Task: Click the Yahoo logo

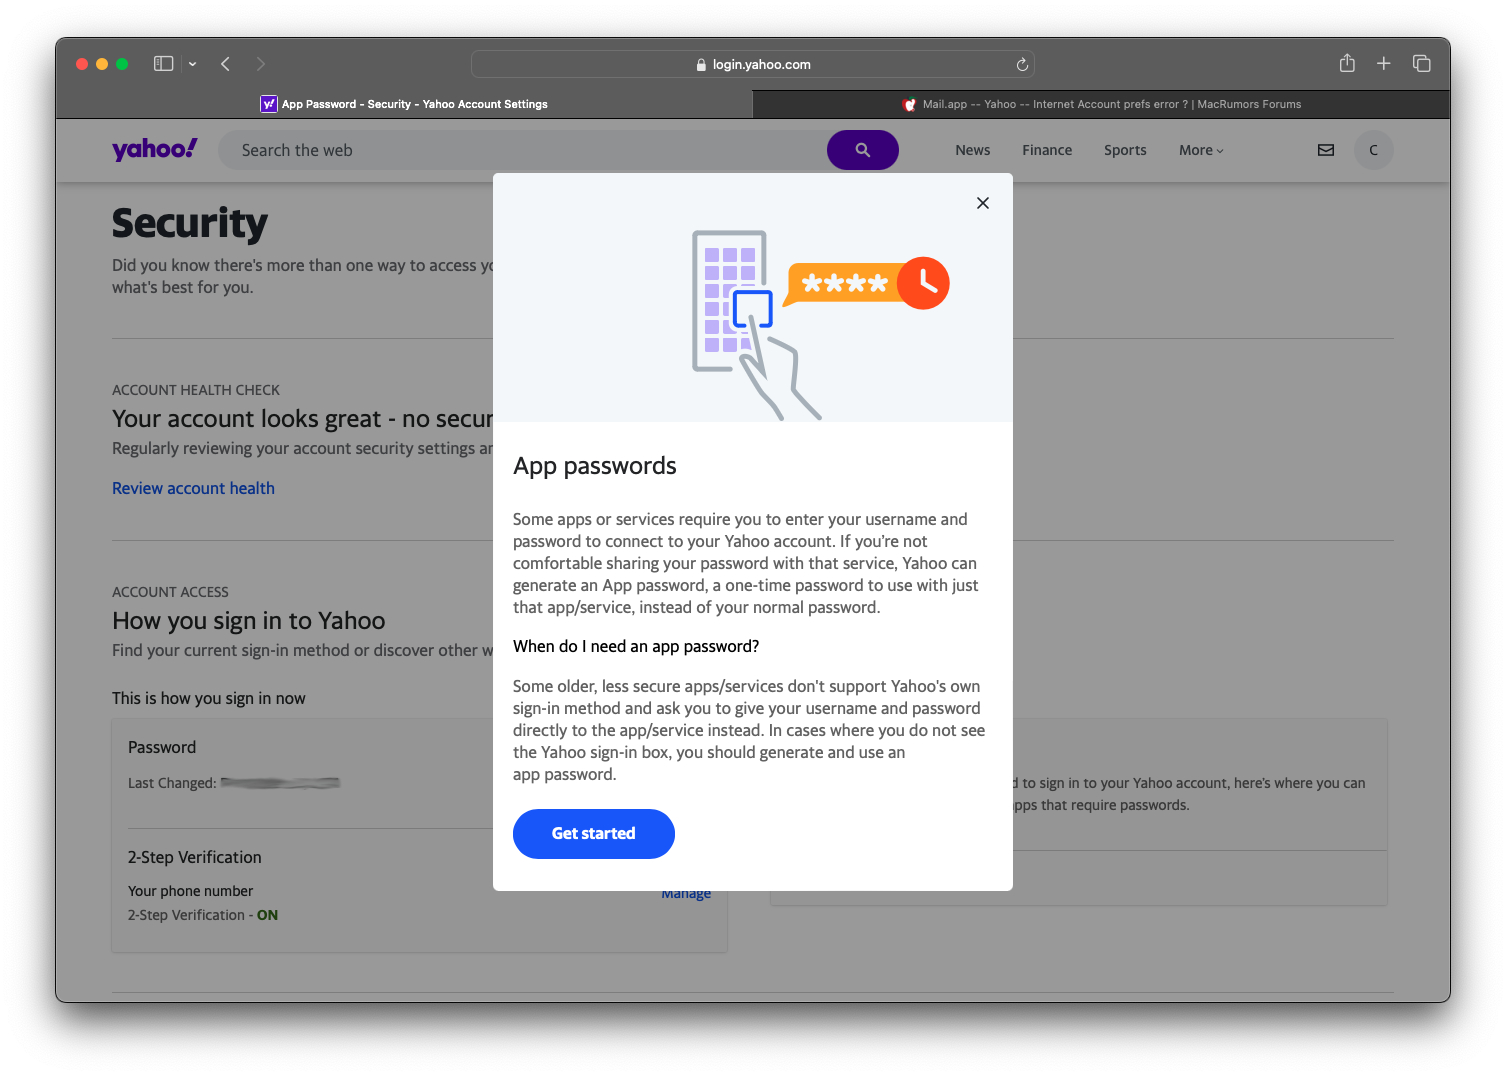Action: click(x=155, y=150)
